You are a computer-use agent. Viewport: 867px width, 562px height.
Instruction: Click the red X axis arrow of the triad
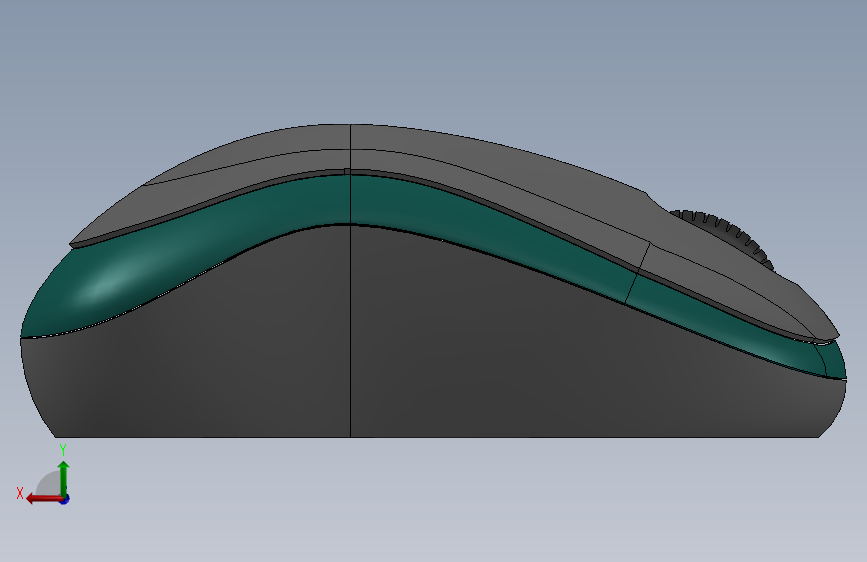tap(44, 499)
